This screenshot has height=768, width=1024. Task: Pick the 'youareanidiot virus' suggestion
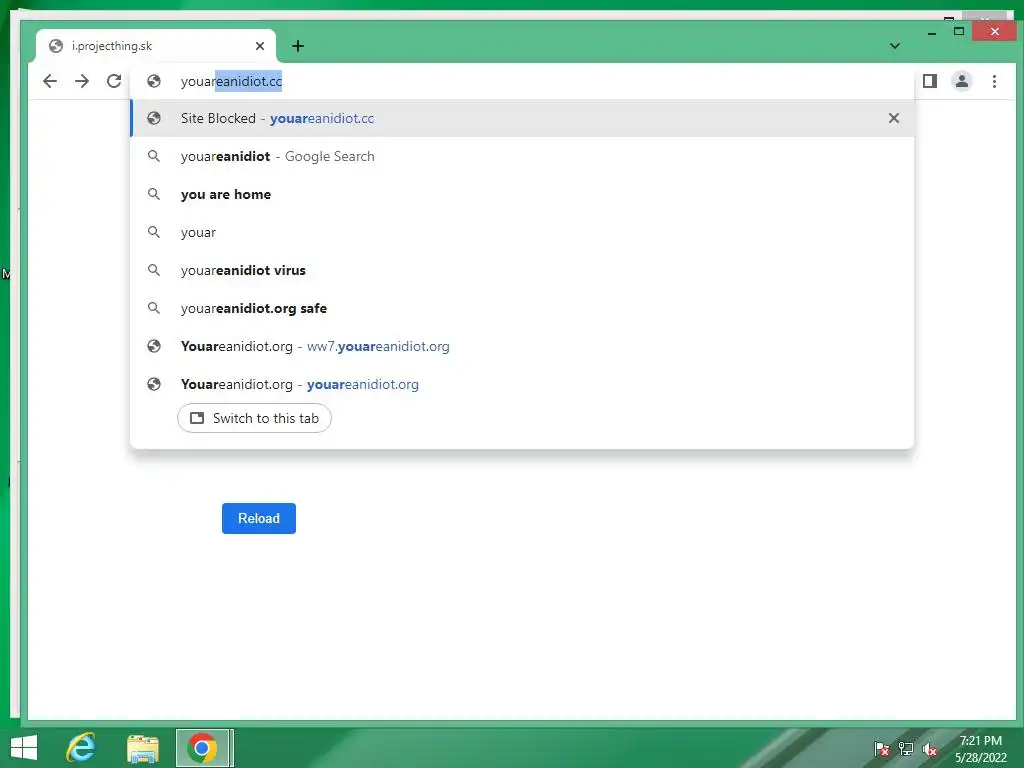[x=522, y=270]
